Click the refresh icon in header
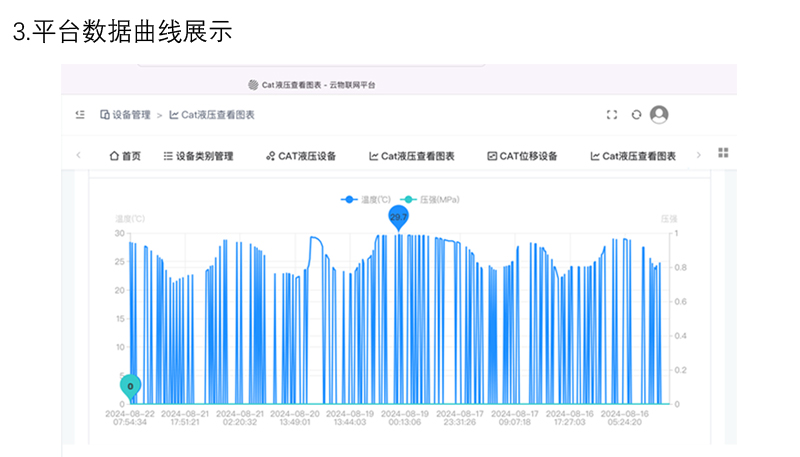 point(636,115)
